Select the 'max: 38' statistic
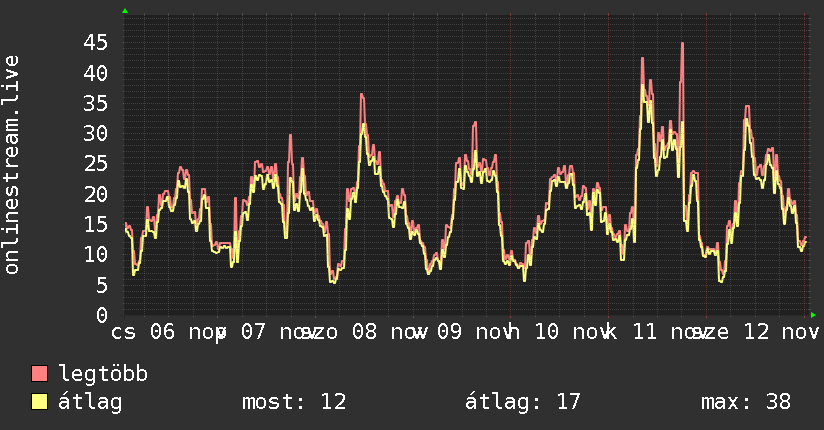 (746, 402)
